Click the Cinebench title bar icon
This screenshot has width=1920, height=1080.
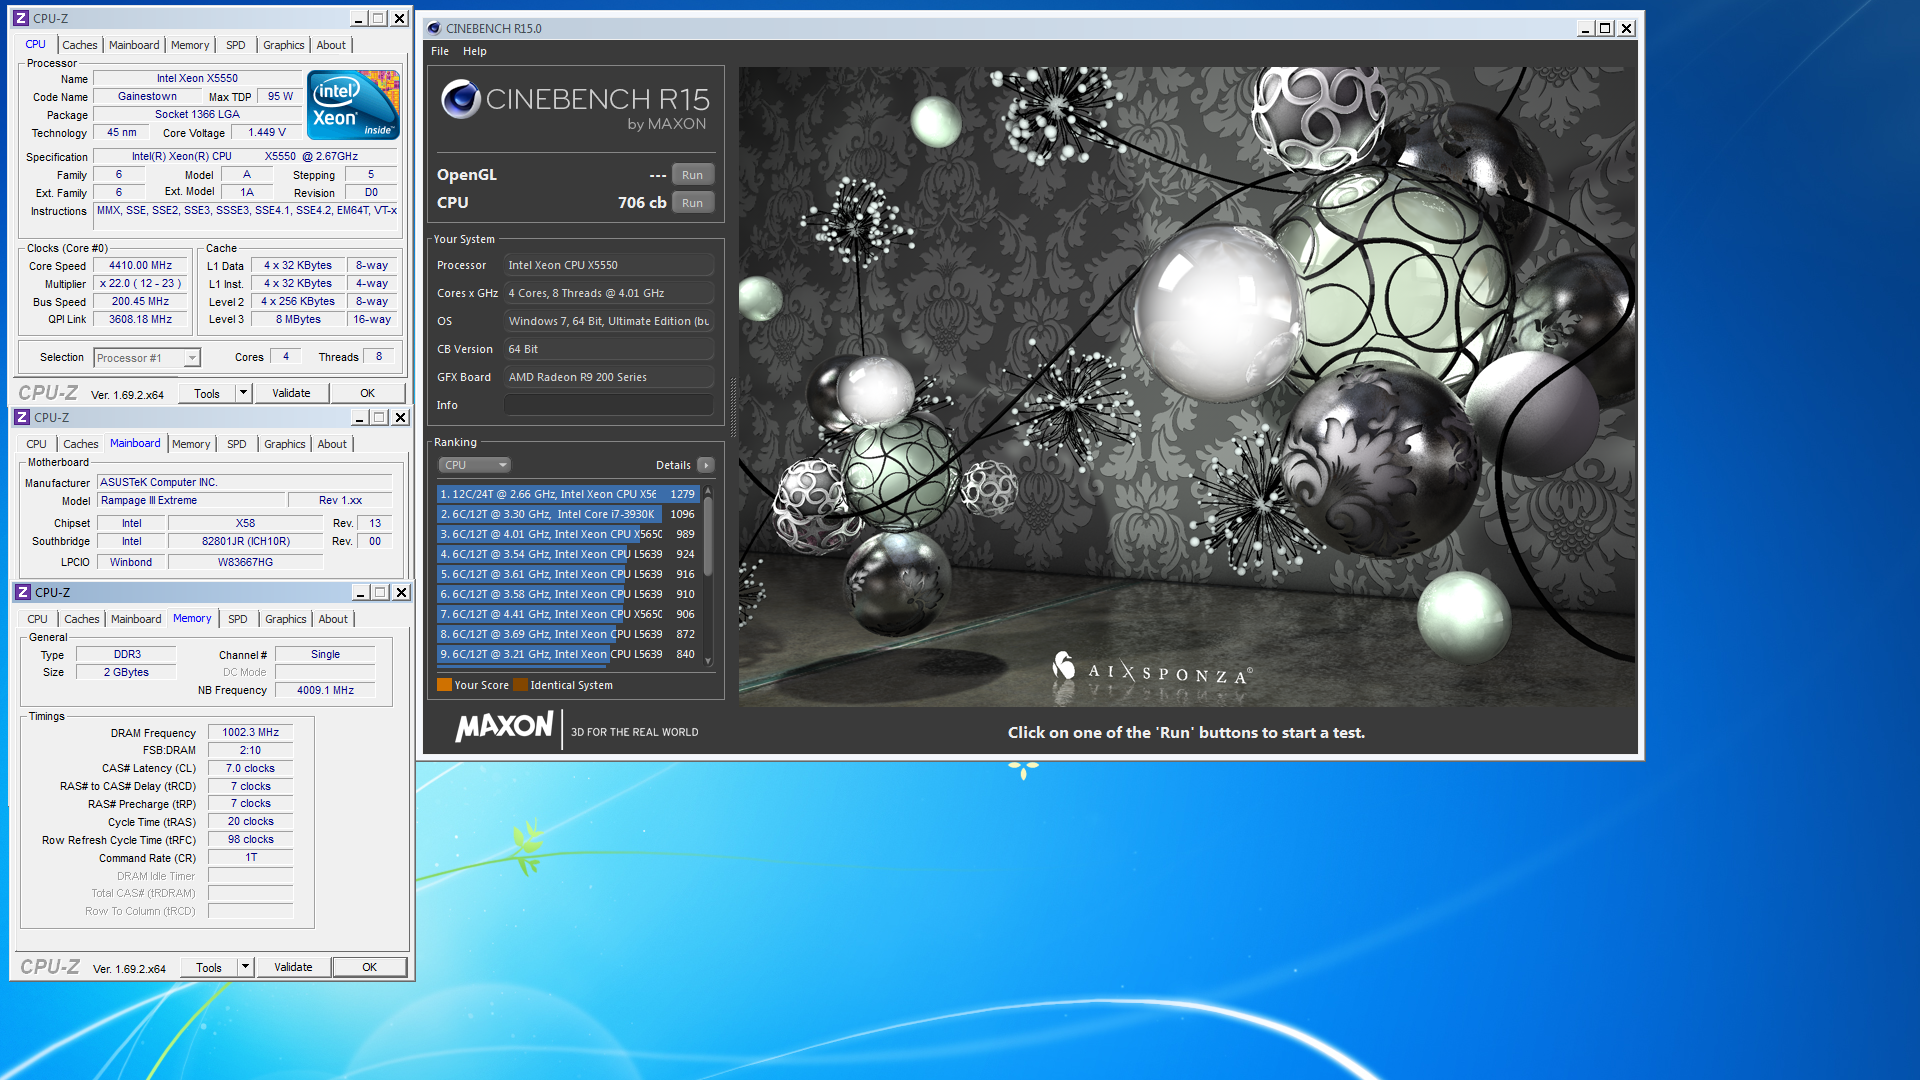pyautogui.click(x=434, y=28)
